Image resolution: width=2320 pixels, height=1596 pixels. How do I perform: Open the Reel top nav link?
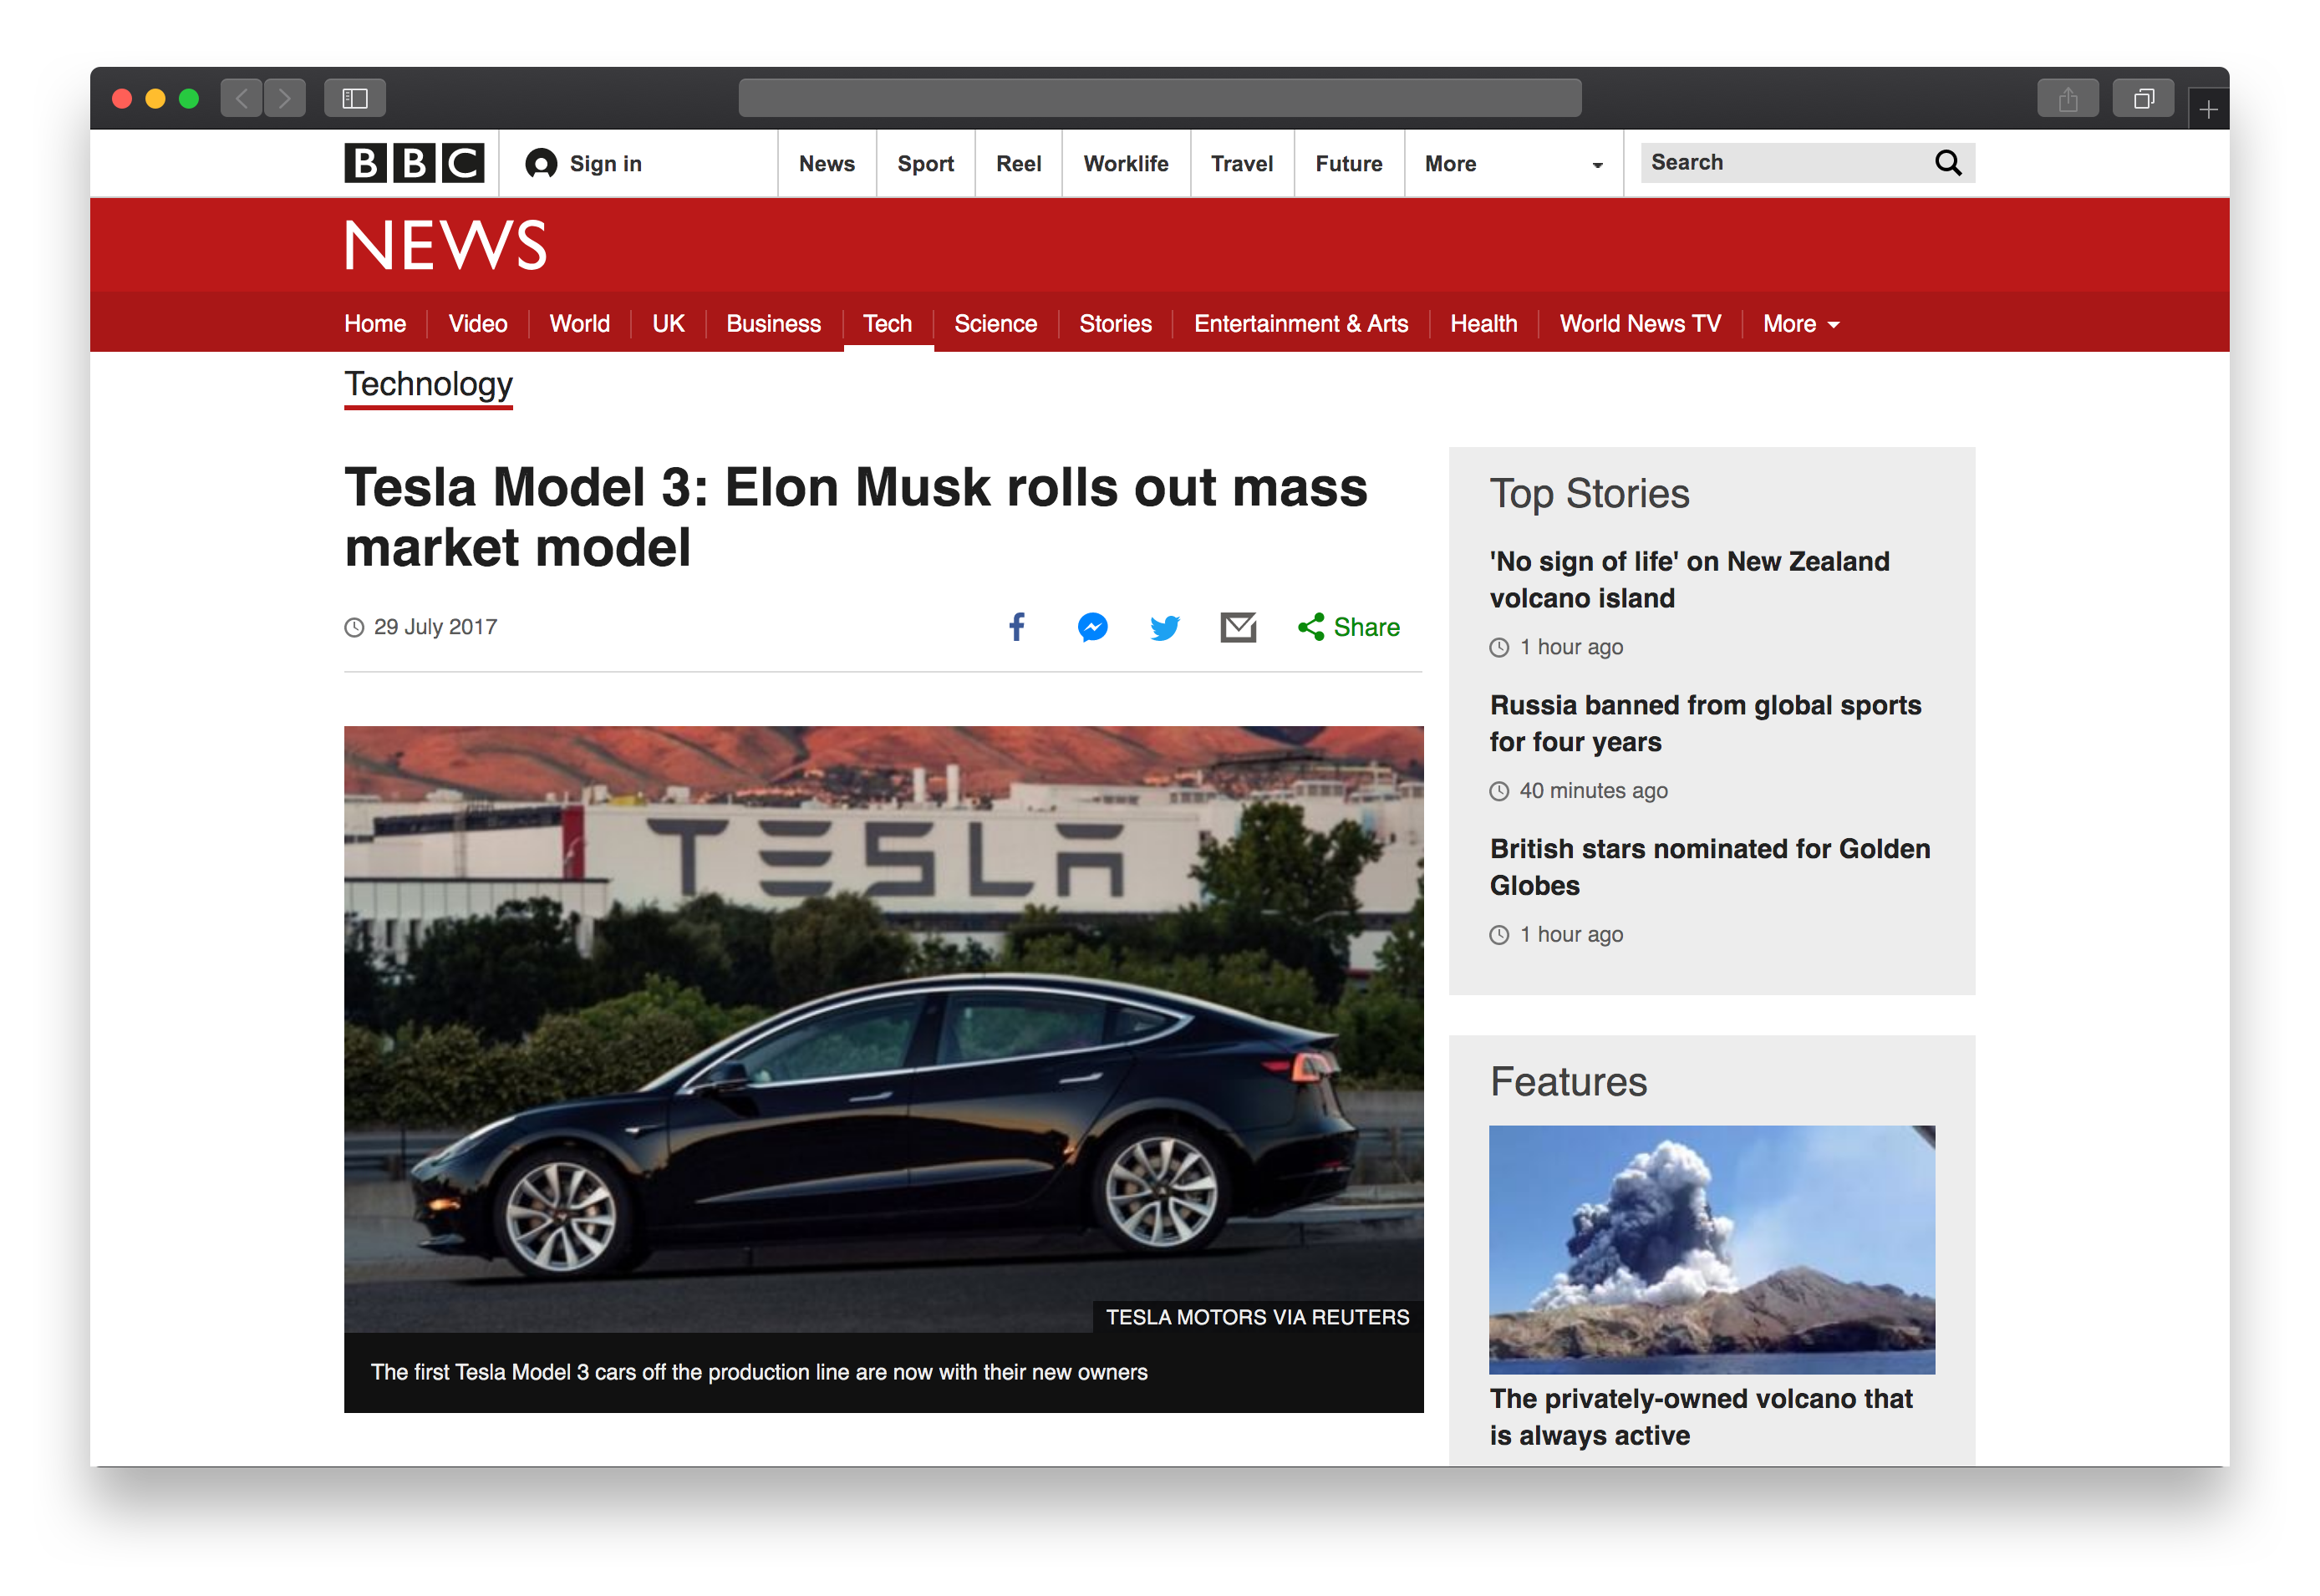1018,164
